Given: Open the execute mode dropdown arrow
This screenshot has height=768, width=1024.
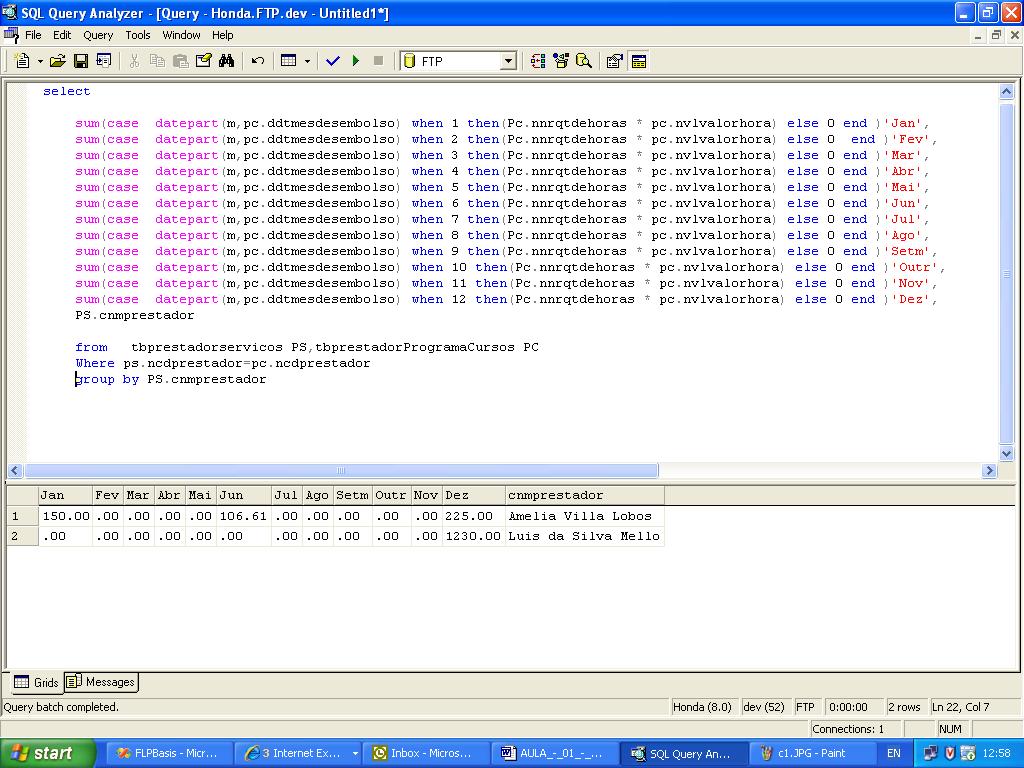Looking at the screenshot, I should coord(307,61).
